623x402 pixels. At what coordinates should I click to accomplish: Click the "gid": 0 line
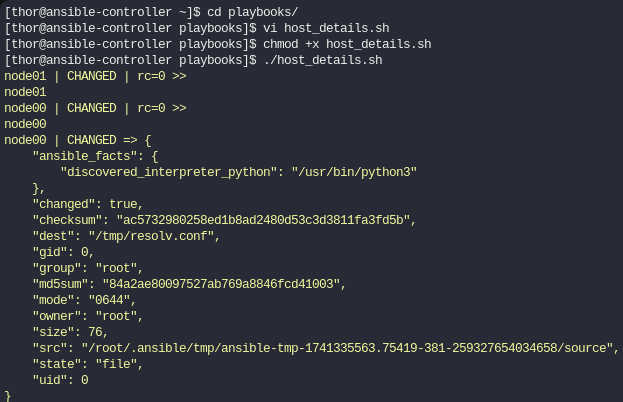point(63,252)
